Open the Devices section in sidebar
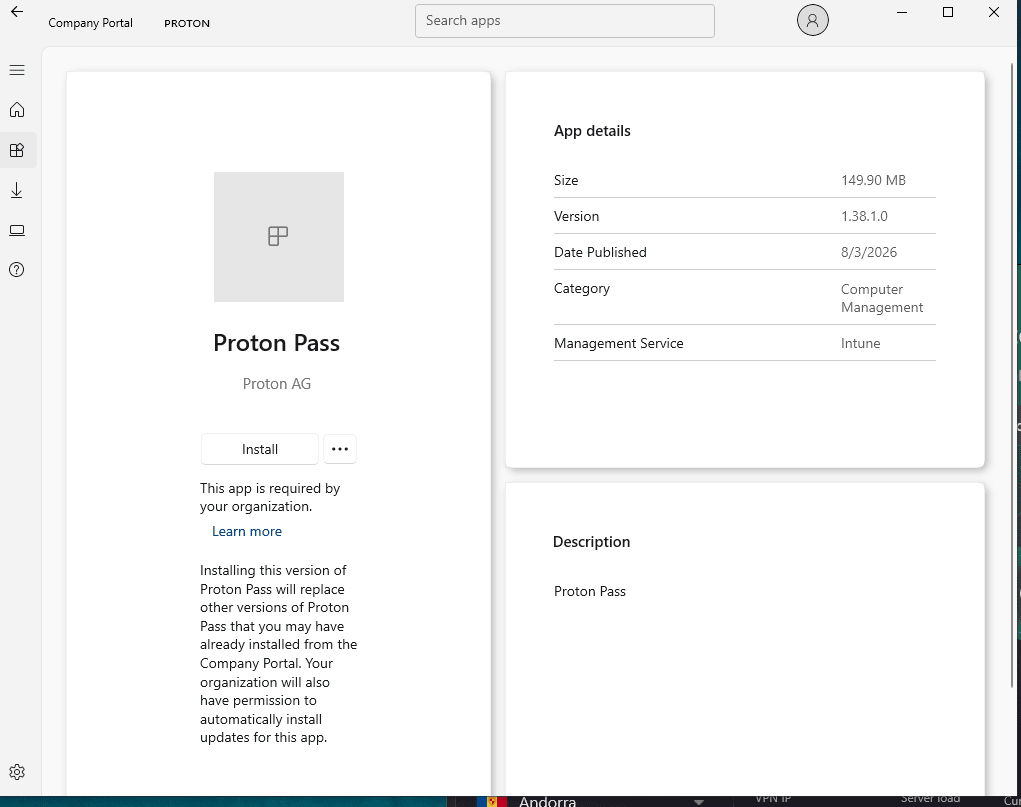Image resolution: width=1021 pixels, height=807 pixels. coord(17,231)
